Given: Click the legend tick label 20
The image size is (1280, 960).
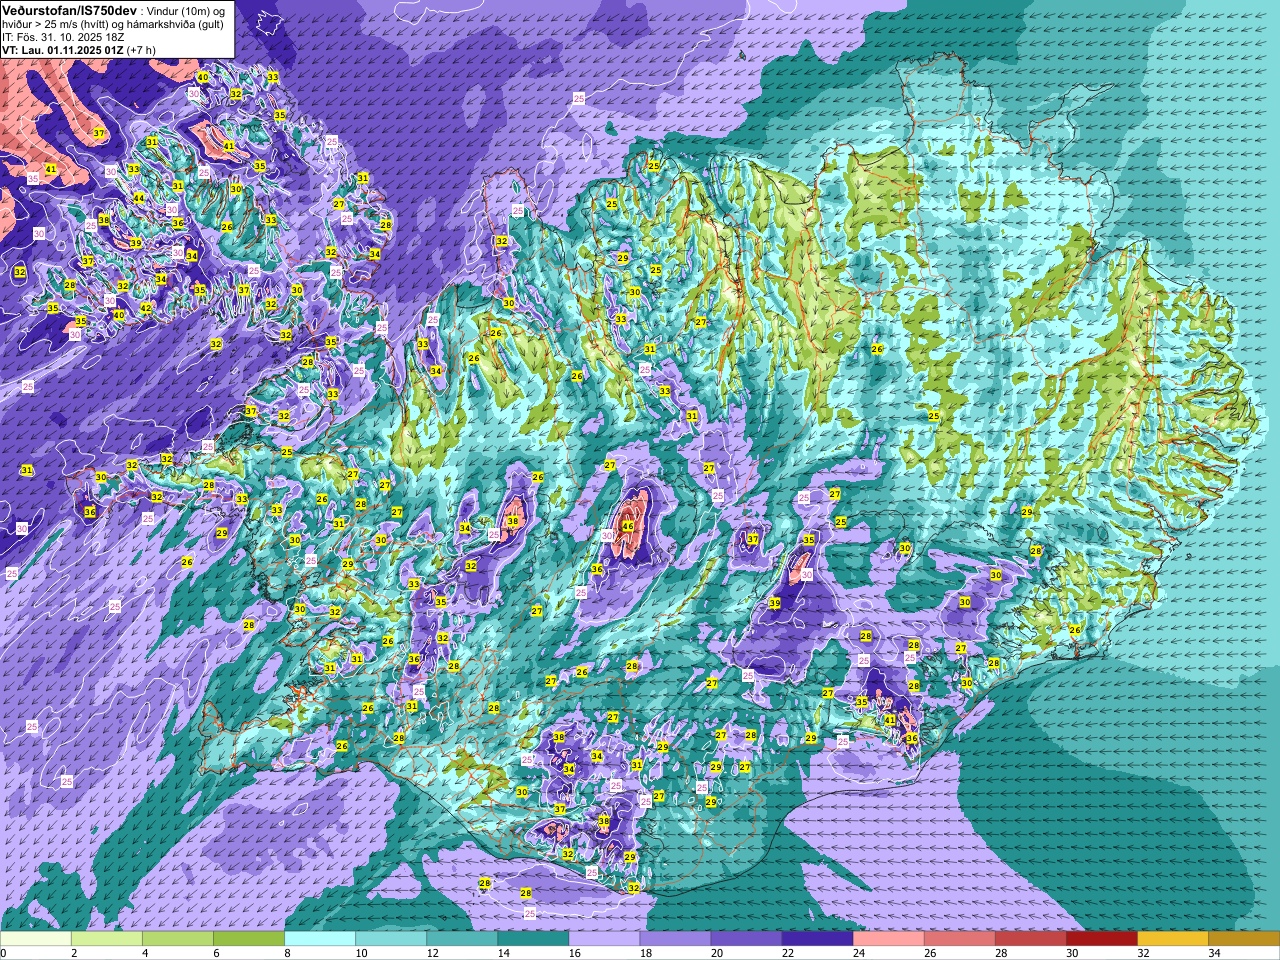Looking at the screenshot, I should pos(716,953).
